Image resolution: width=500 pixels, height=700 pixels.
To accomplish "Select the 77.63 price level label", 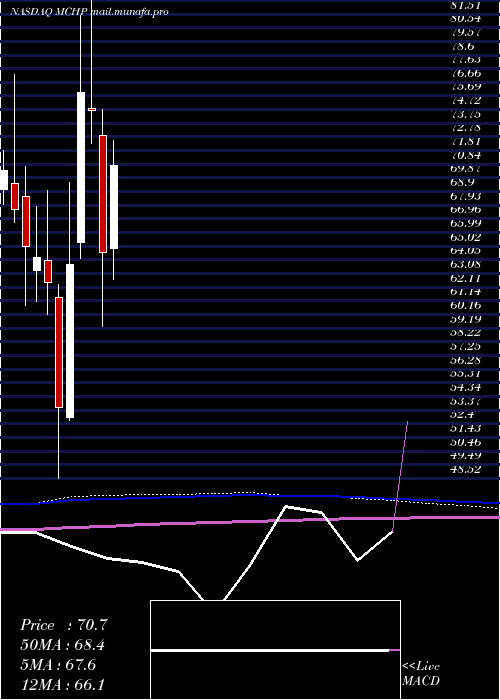I will tap(465, 59).
